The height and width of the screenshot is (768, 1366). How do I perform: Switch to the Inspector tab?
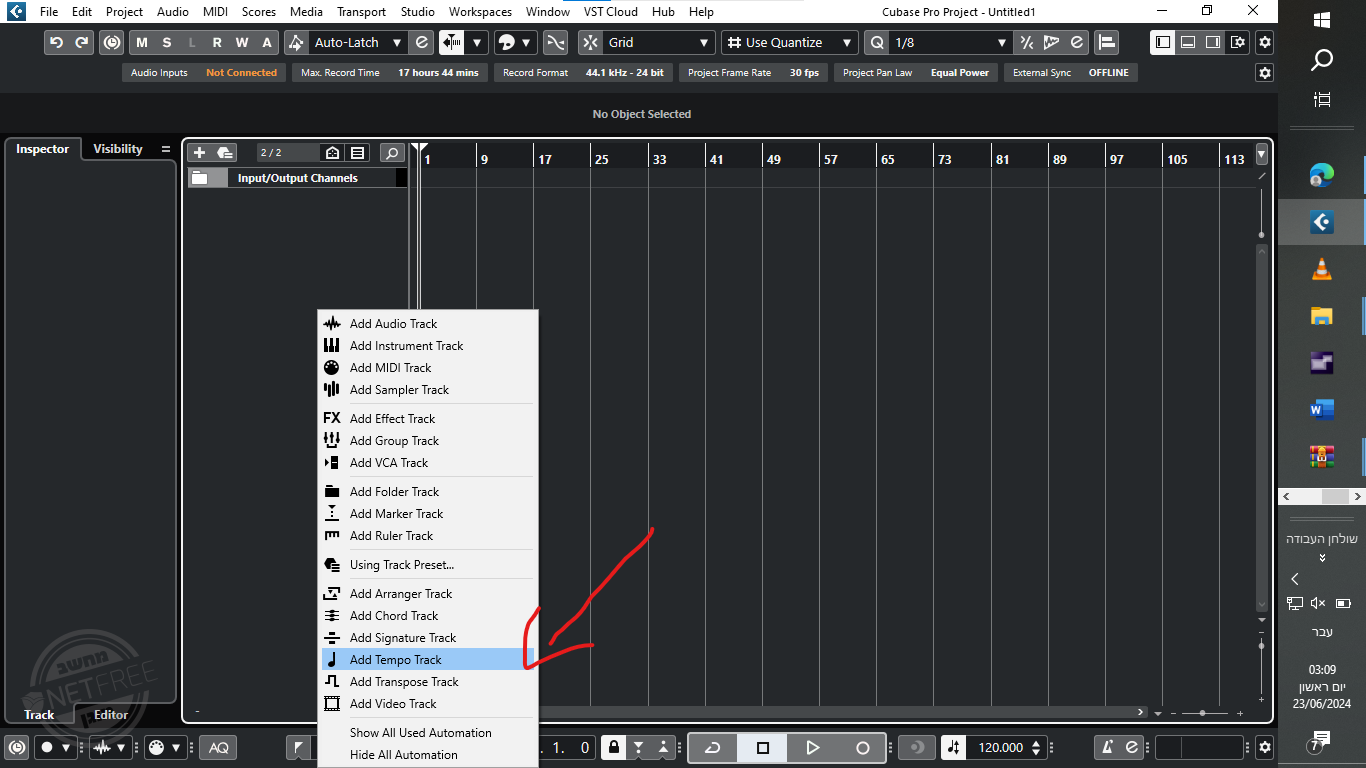(x=43, y=149)
